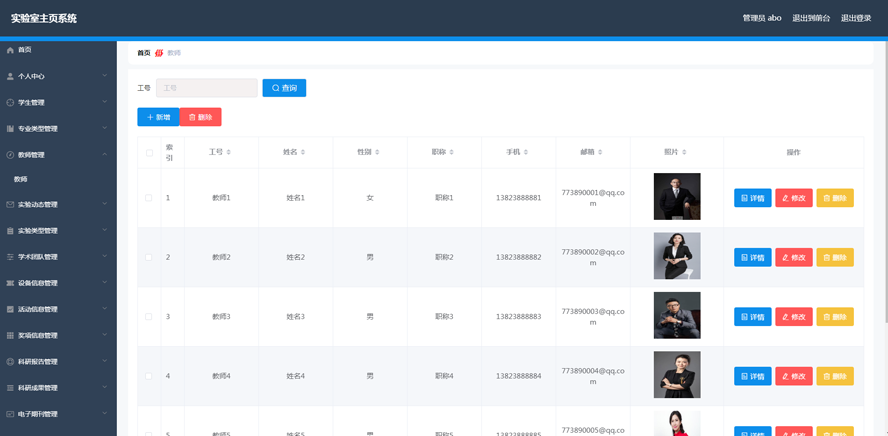
Task: Click the envelope icon beside 实验动态管理
Action: point(10,204)
